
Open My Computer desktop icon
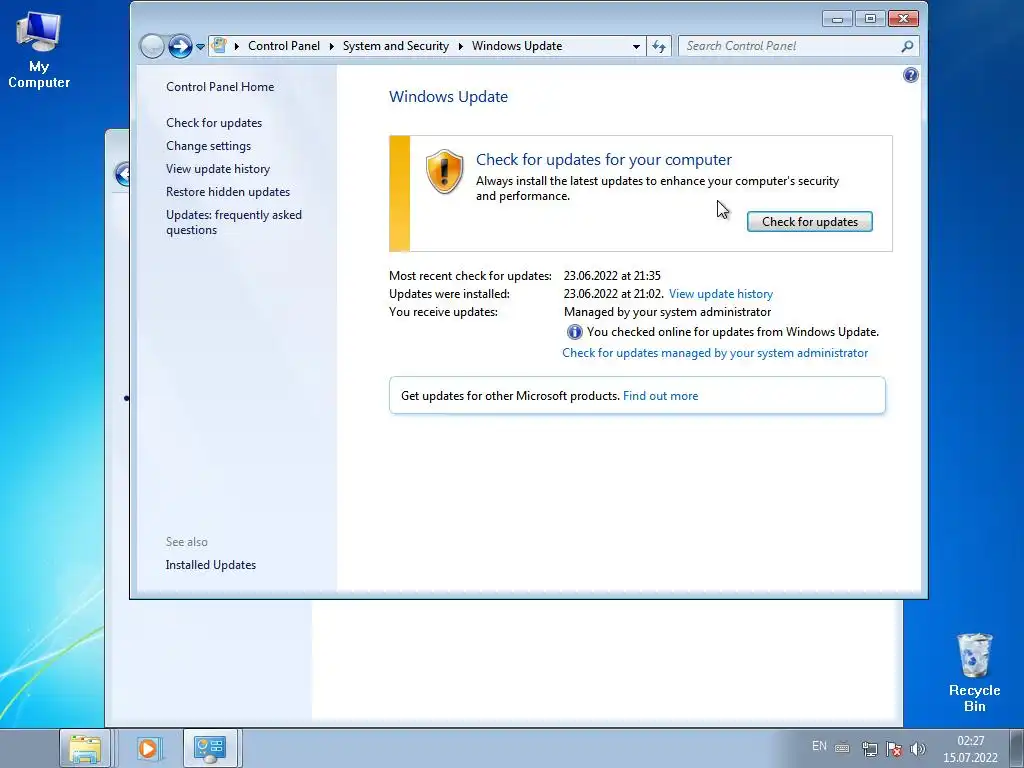pyautogui.click(x=39, y=51)
